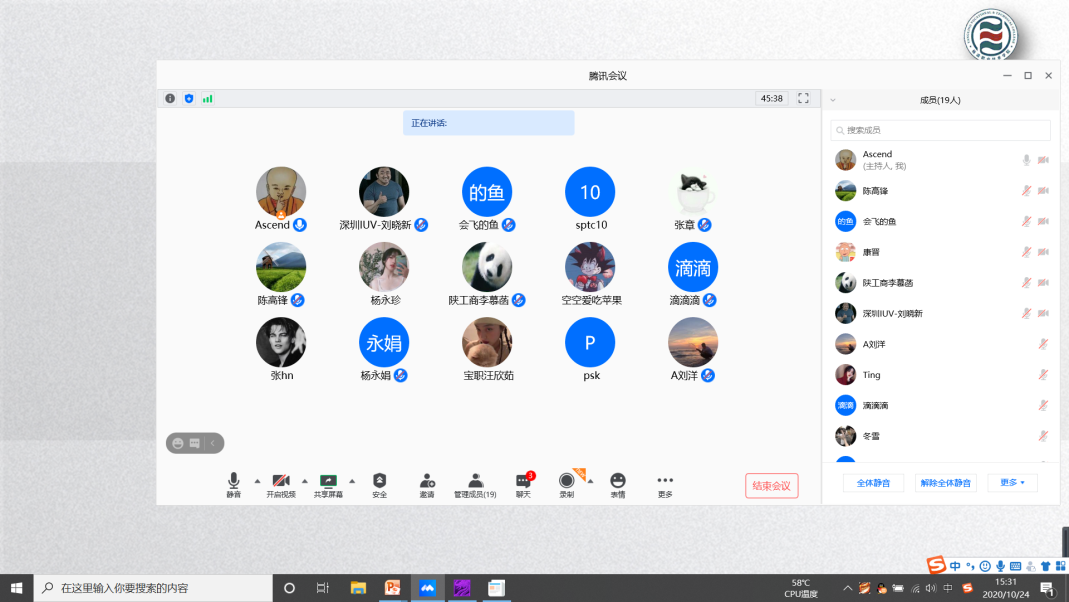This screenshot has height=602, width=1069.
Task: Expand the arrow next to 静音
Action: pos(257,481)
